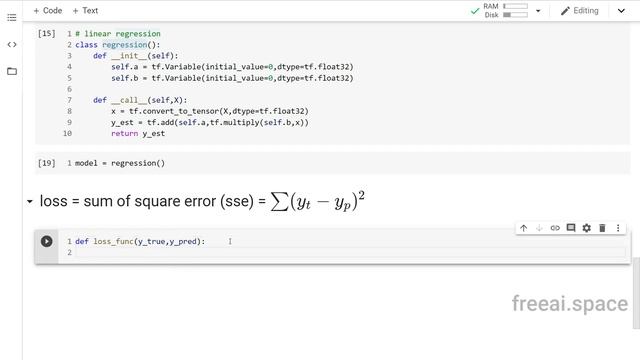Click the 'loss = sum of square error' heading
The height and width of the screenshot is (360, 640).
(202, 201)
